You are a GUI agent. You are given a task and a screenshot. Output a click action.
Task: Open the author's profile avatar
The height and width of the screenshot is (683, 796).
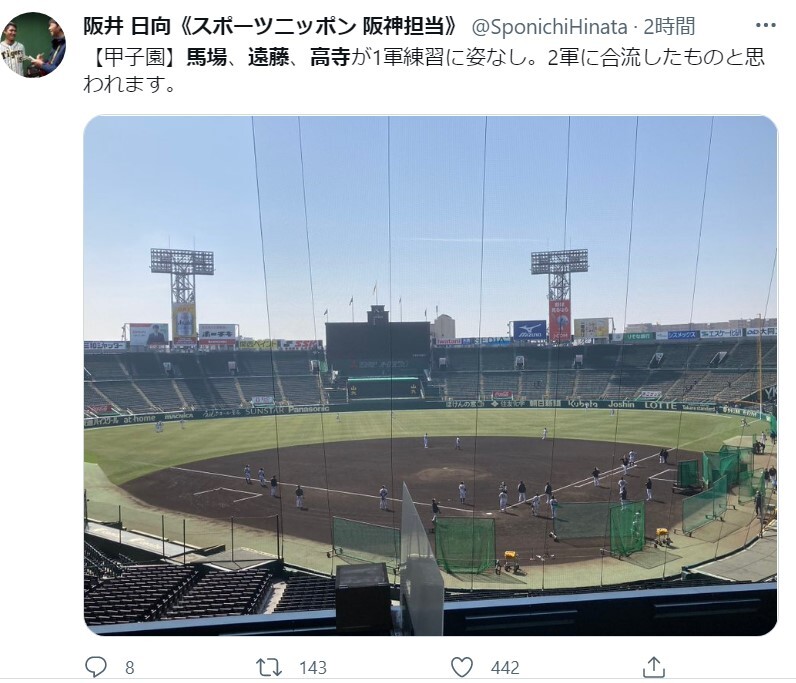(x=34, y=45)
